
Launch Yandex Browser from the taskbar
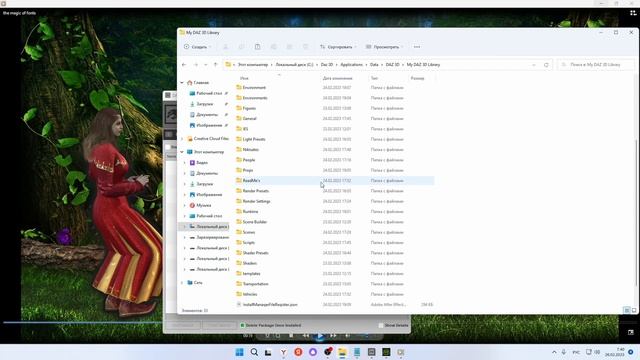[283, 352]
